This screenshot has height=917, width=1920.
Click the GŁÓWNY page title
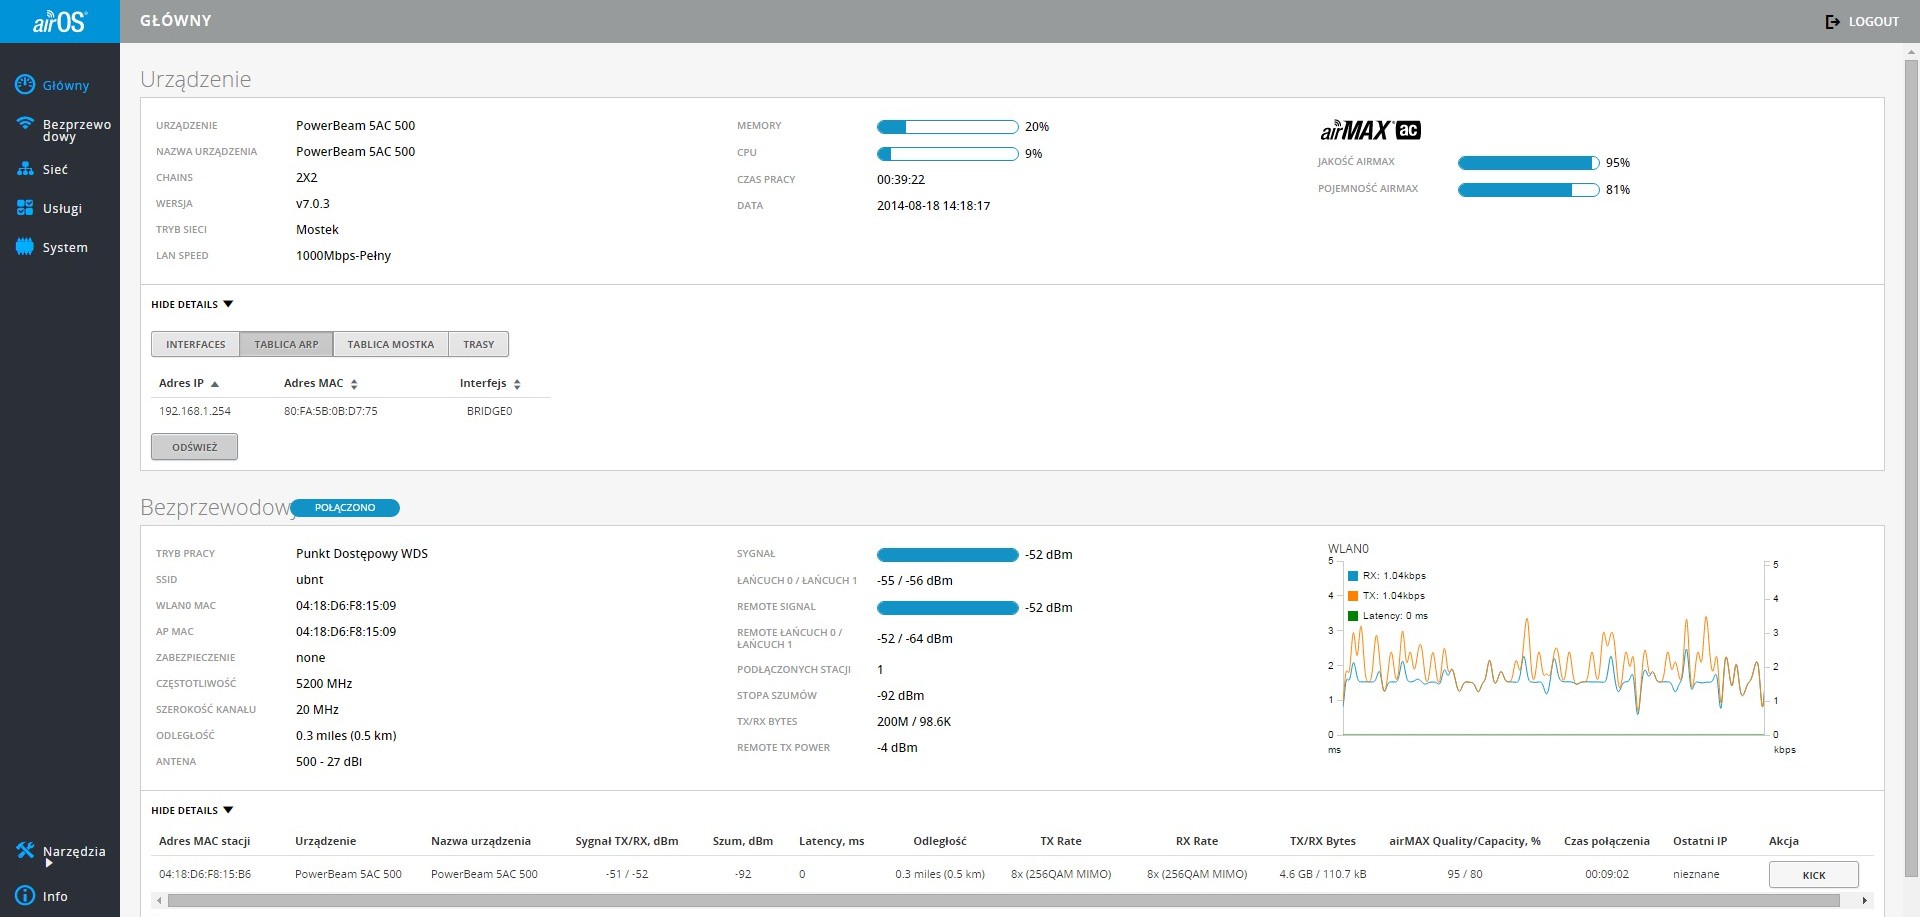(176, 21)
